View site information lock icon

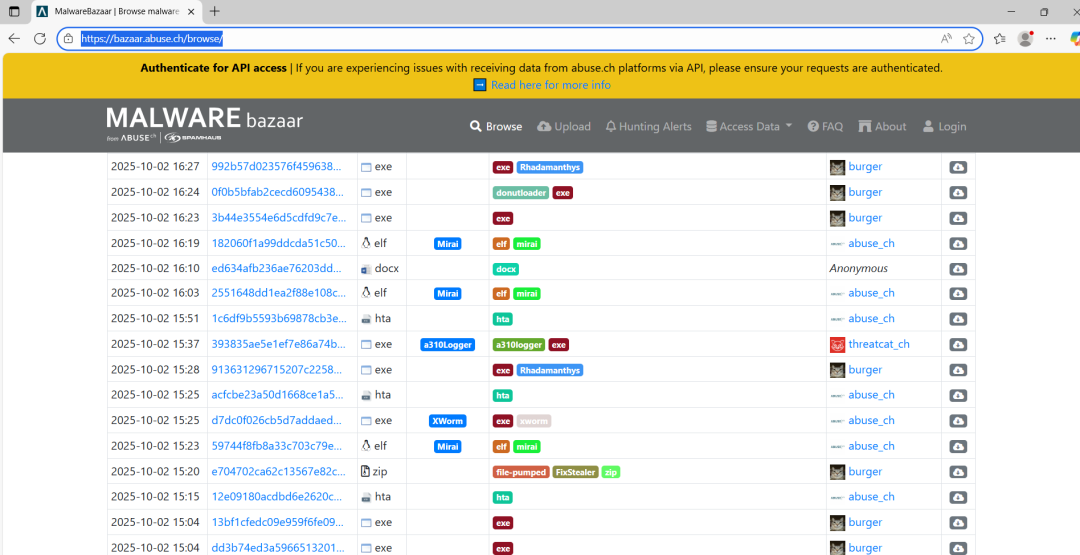tap(68, 39)
